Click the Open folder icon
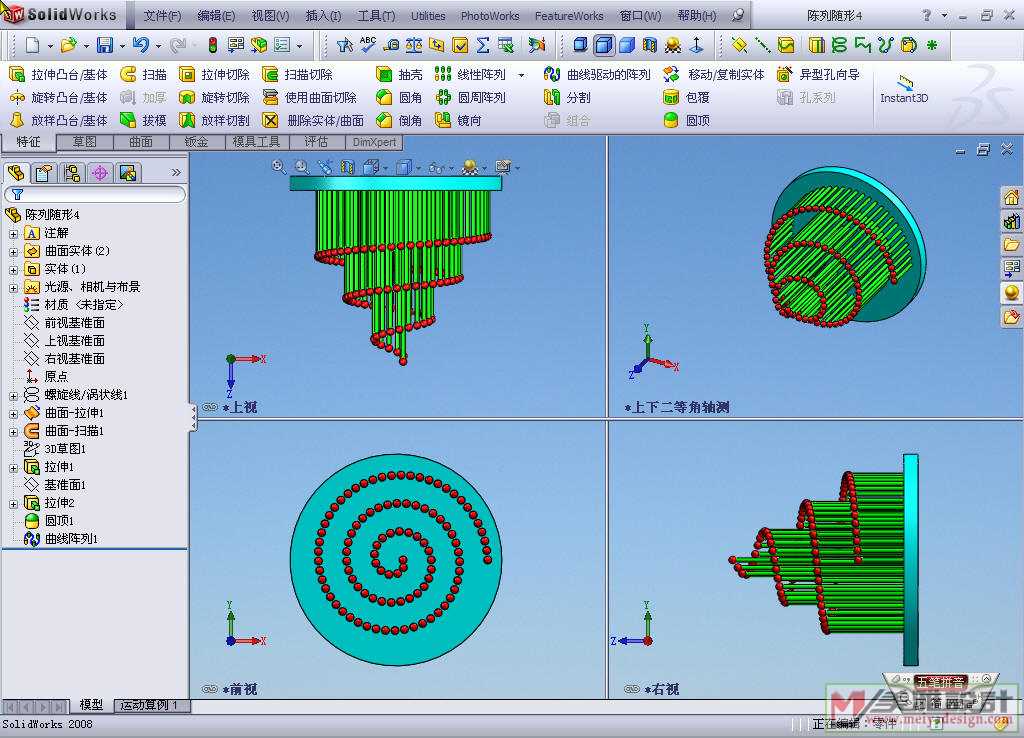This screenshot has width=1024, height=738. (68, 44)
